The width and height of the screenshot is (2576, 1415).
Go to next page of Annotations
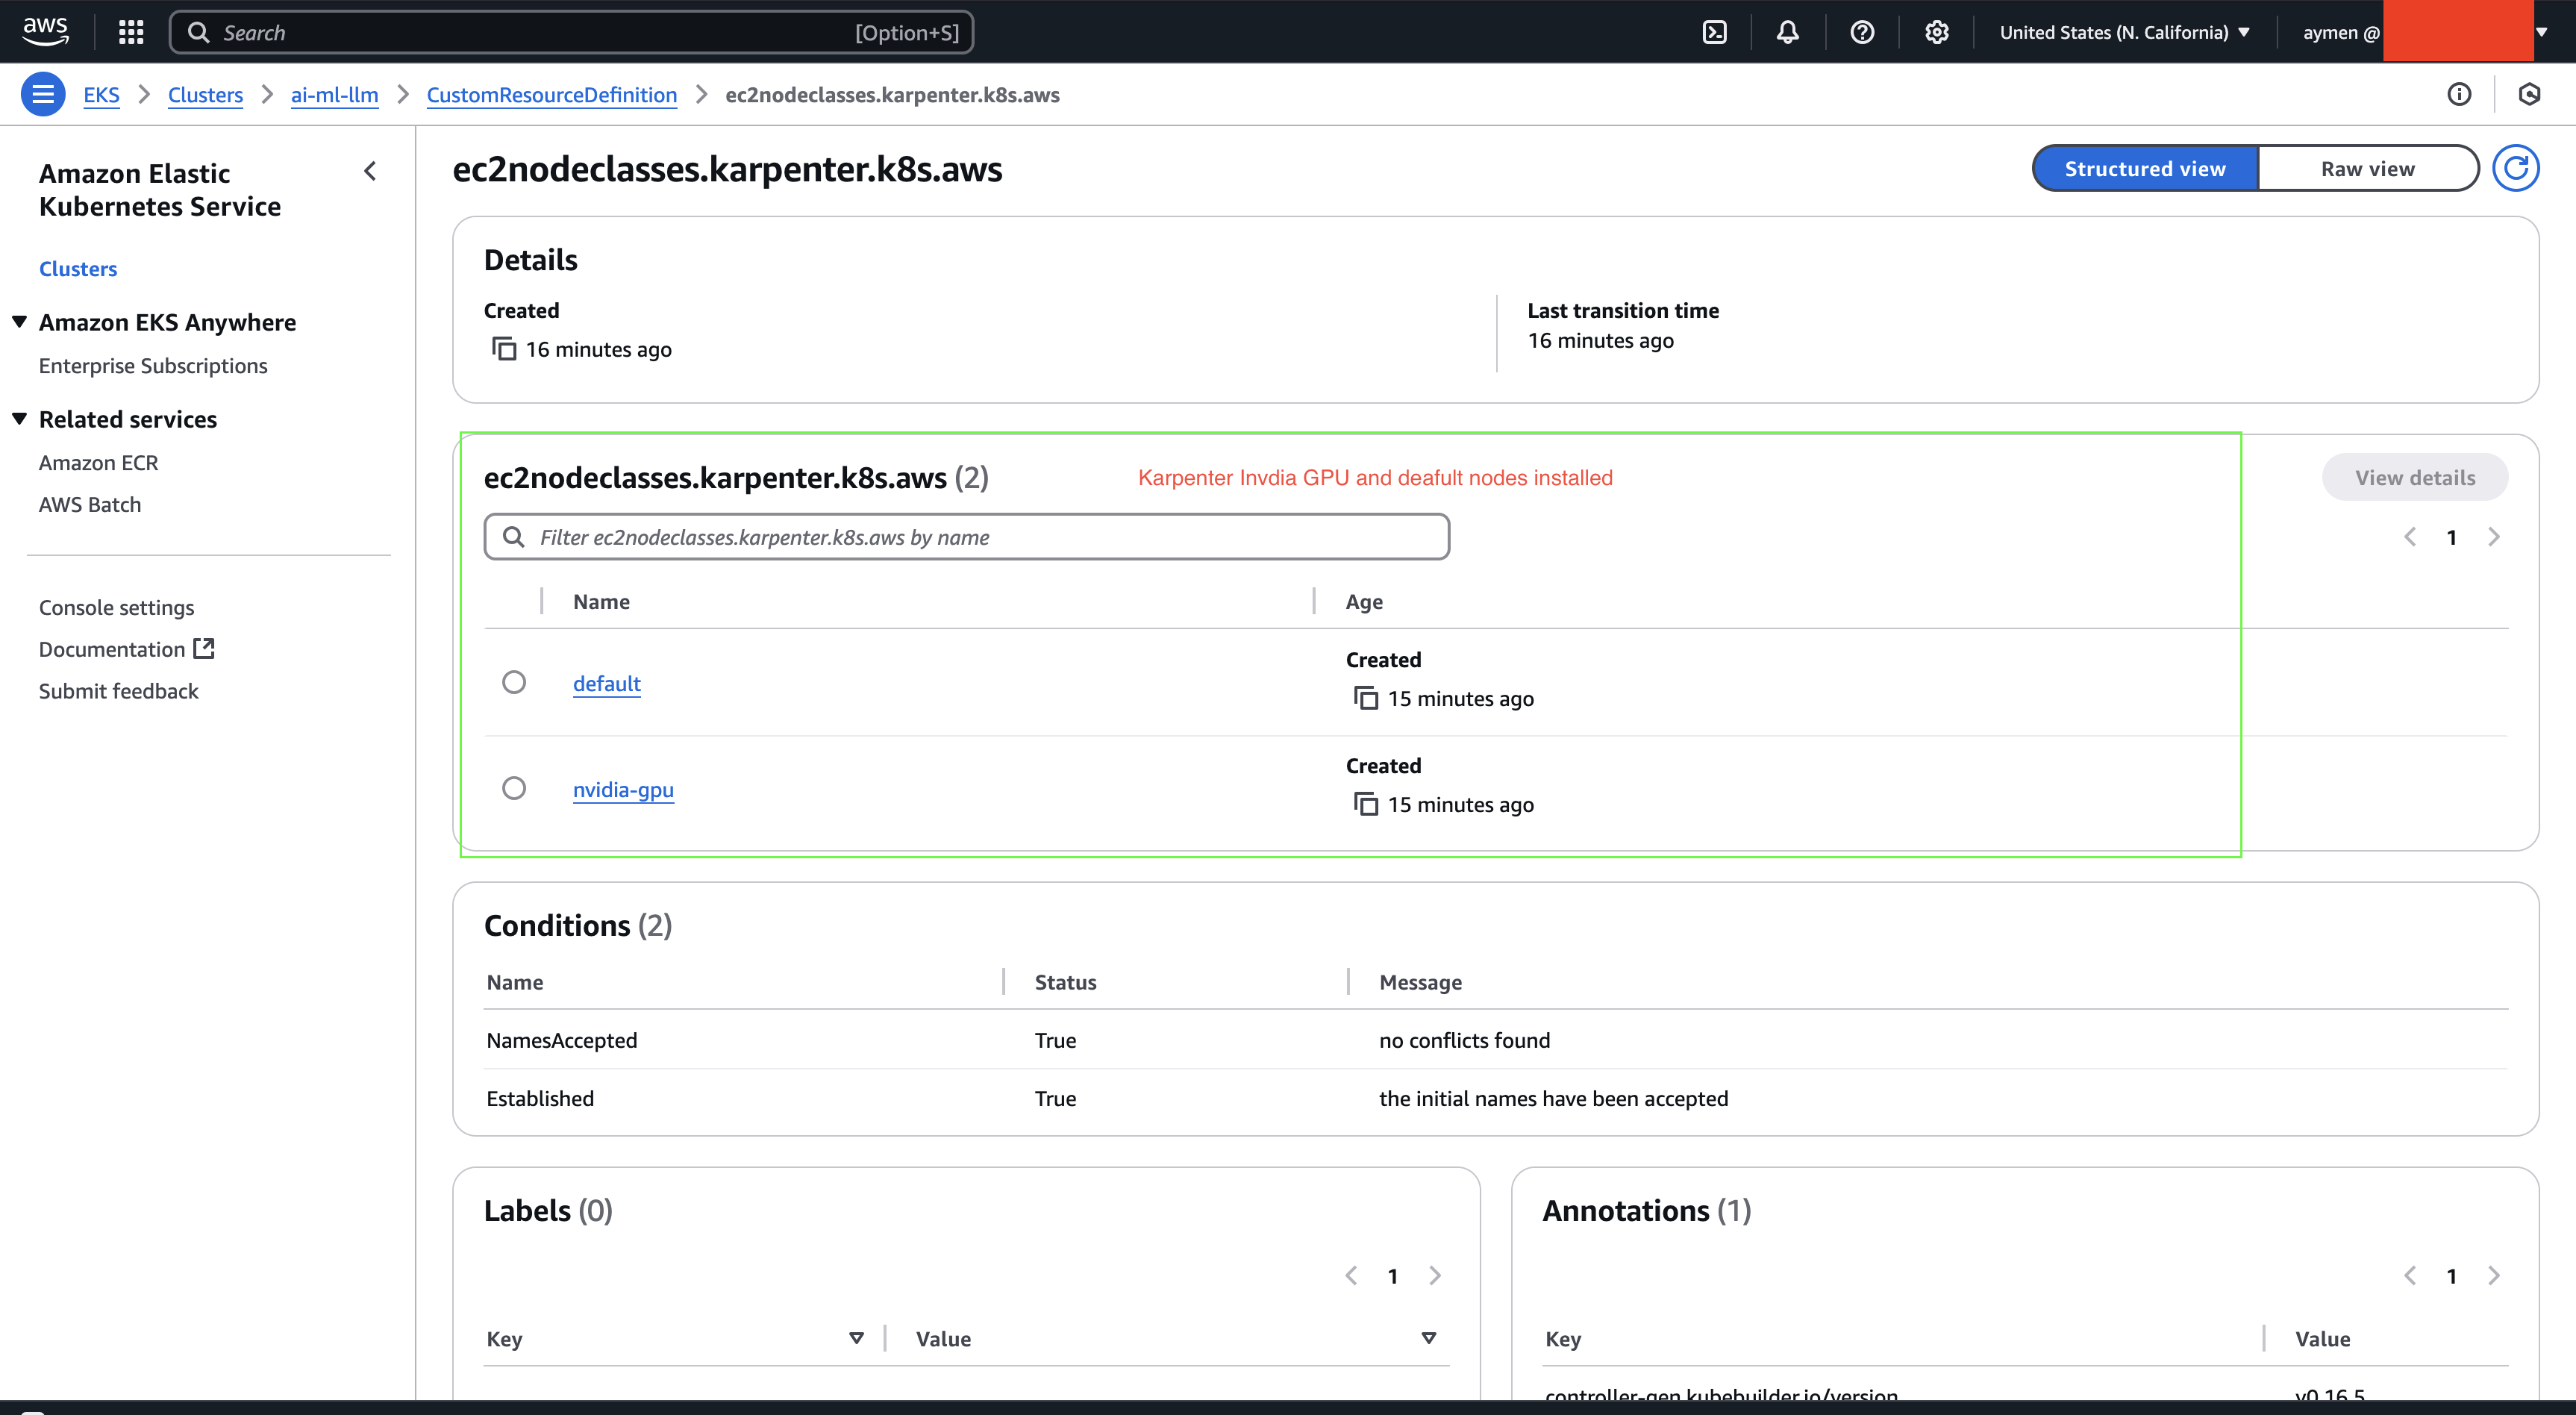tap(2494, 1275)
